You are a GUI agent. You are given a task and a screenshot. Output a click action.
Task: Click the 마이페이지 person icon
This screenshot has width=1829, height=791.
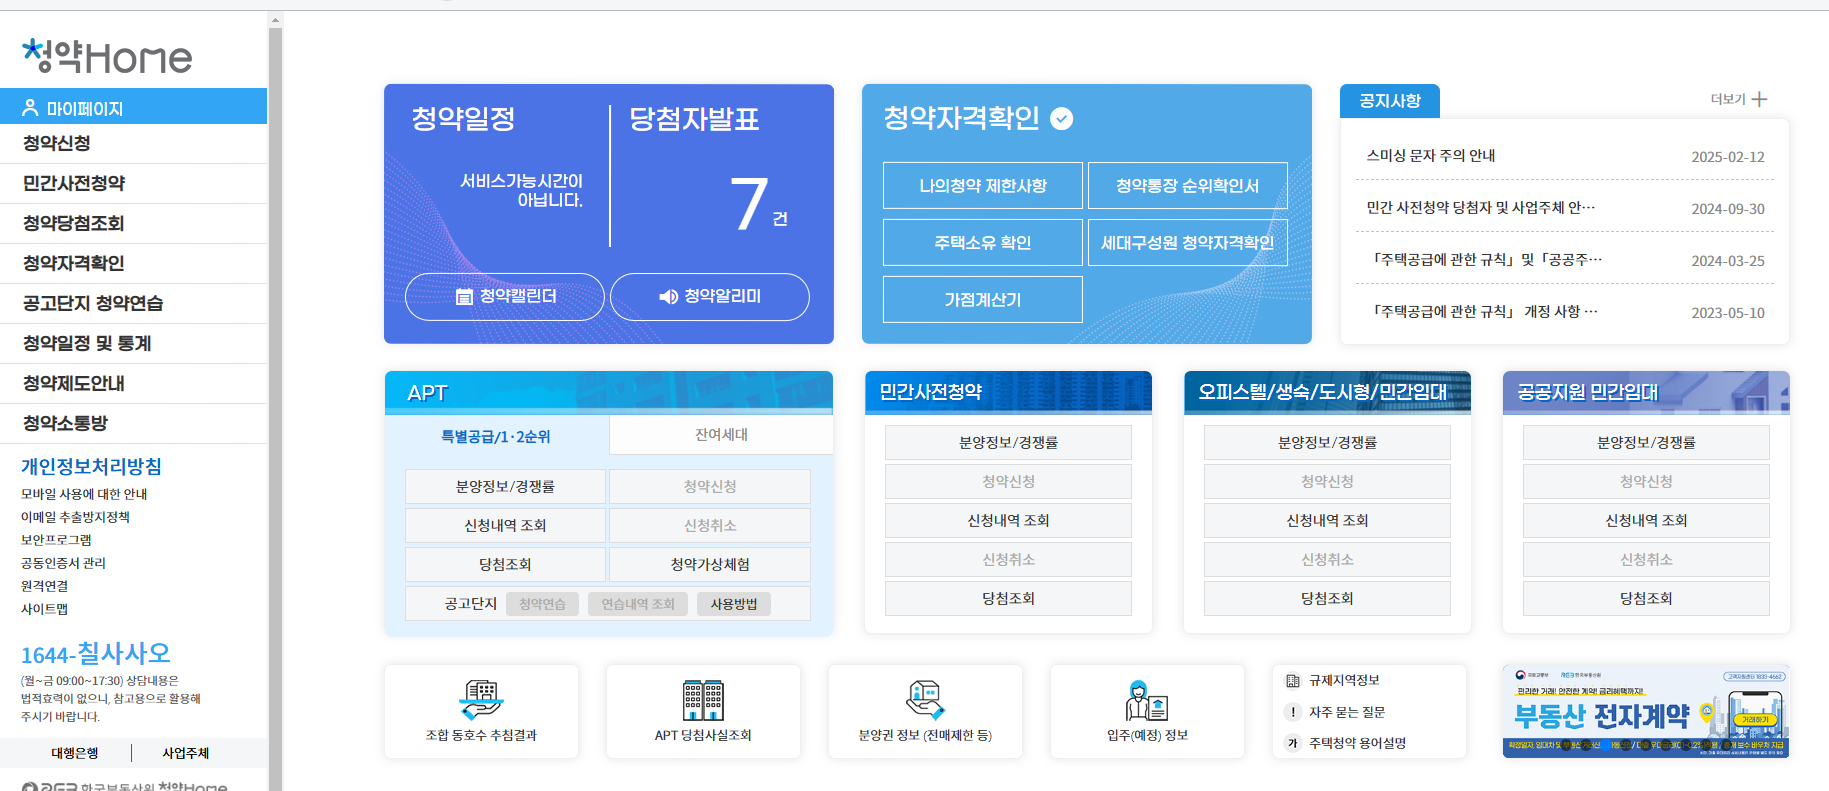30,107
